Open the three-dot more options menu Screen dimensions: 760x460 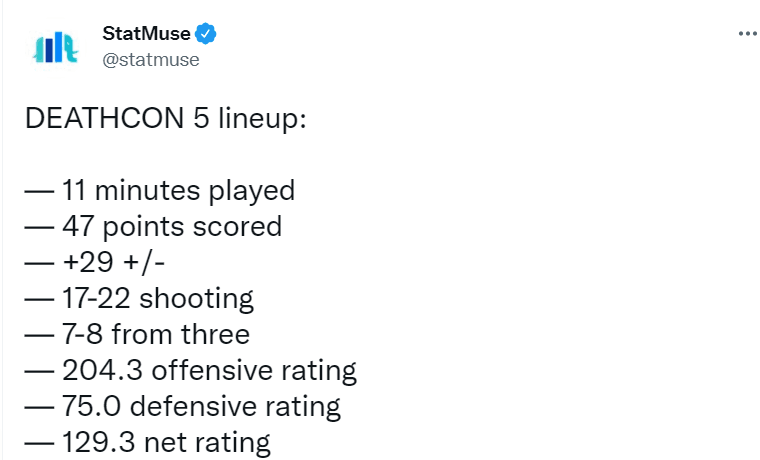tap(748, 33)
